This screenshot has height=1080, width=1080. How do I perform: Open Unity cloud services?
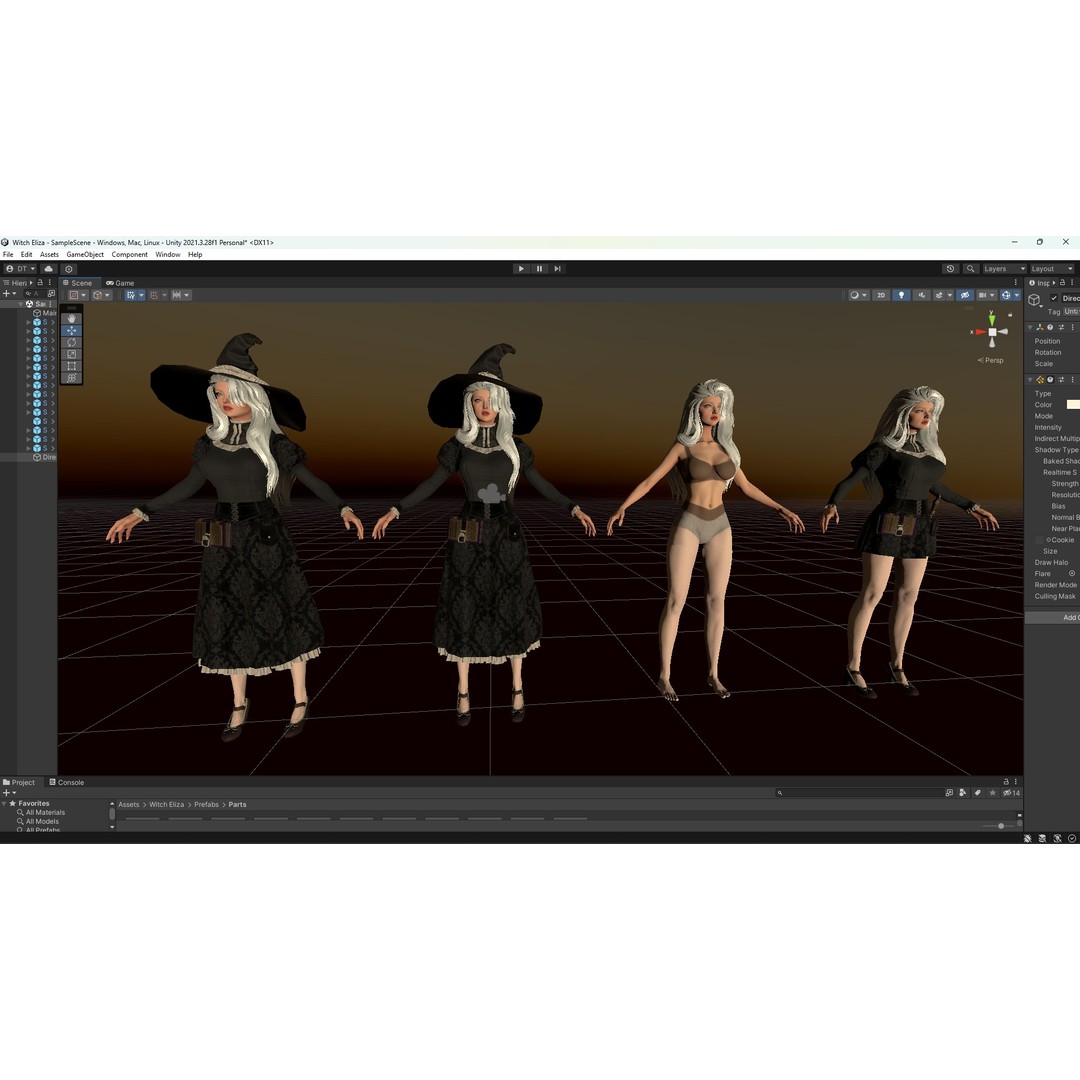point(48,269)
